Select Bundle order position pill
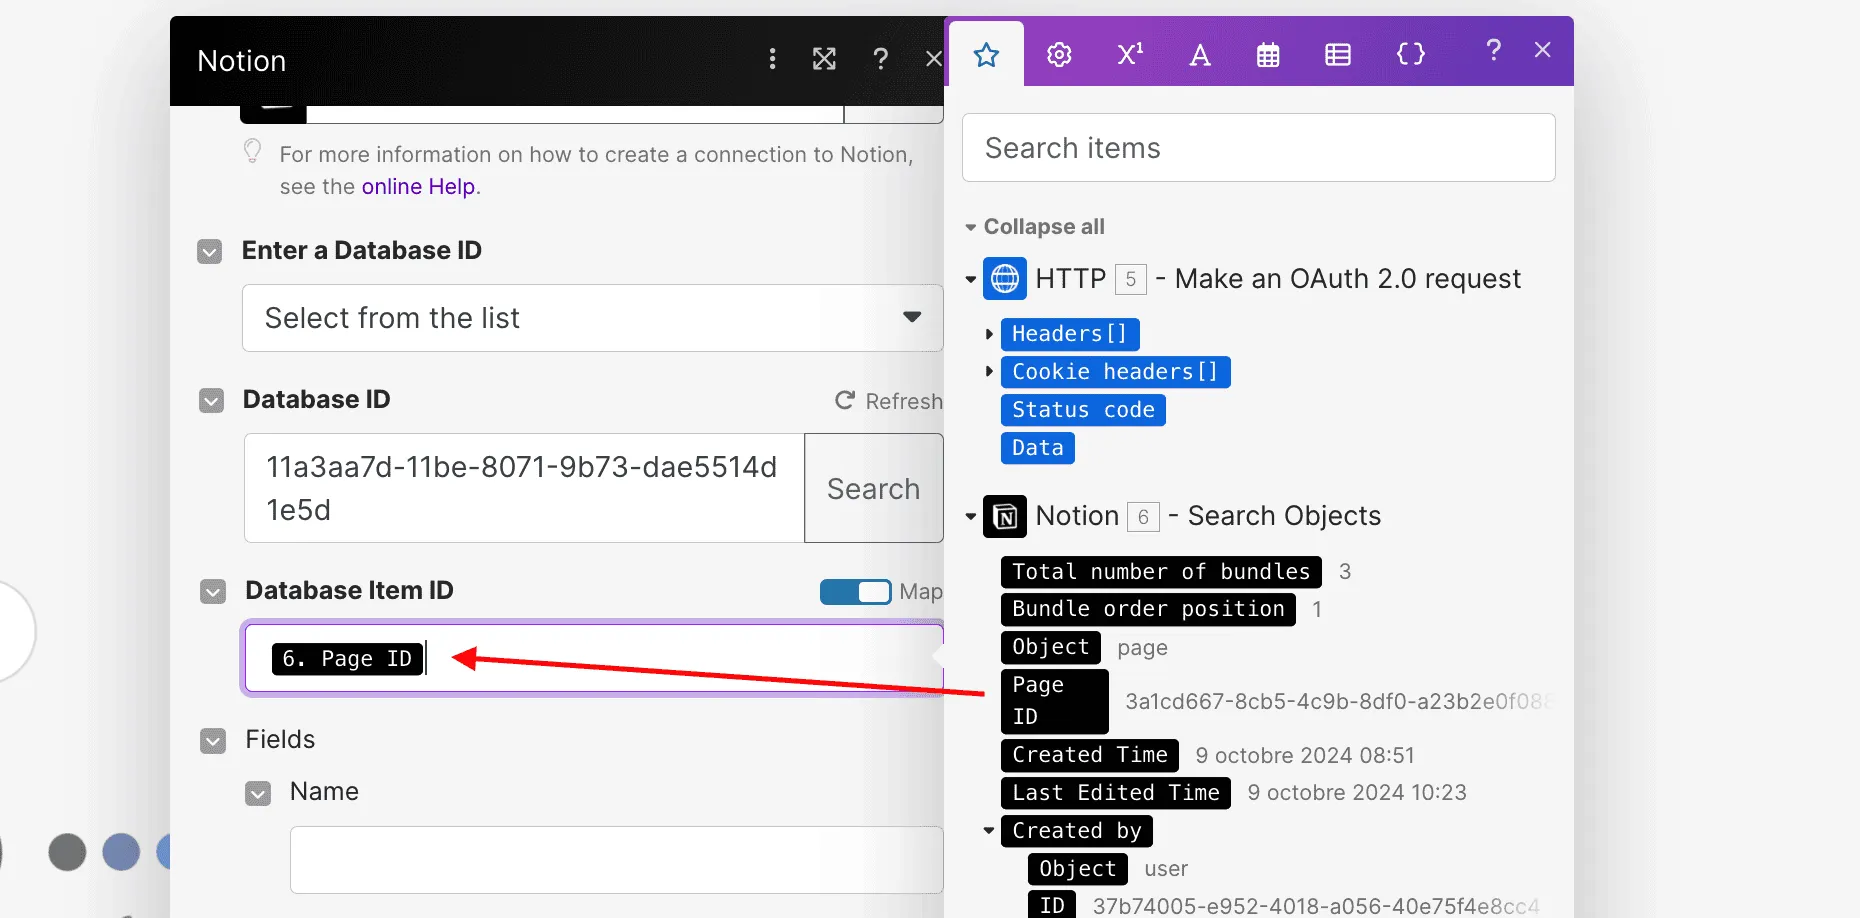 pyautogui.click(x=1148, y=609)
